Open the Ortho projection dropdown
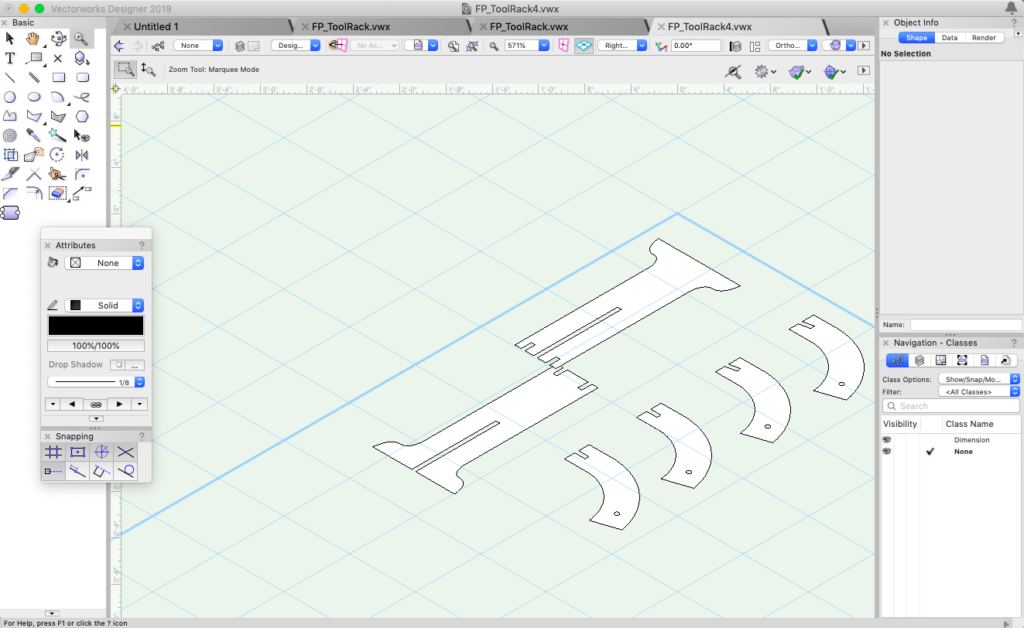The image size is (1024, 628). click(793, 46)
